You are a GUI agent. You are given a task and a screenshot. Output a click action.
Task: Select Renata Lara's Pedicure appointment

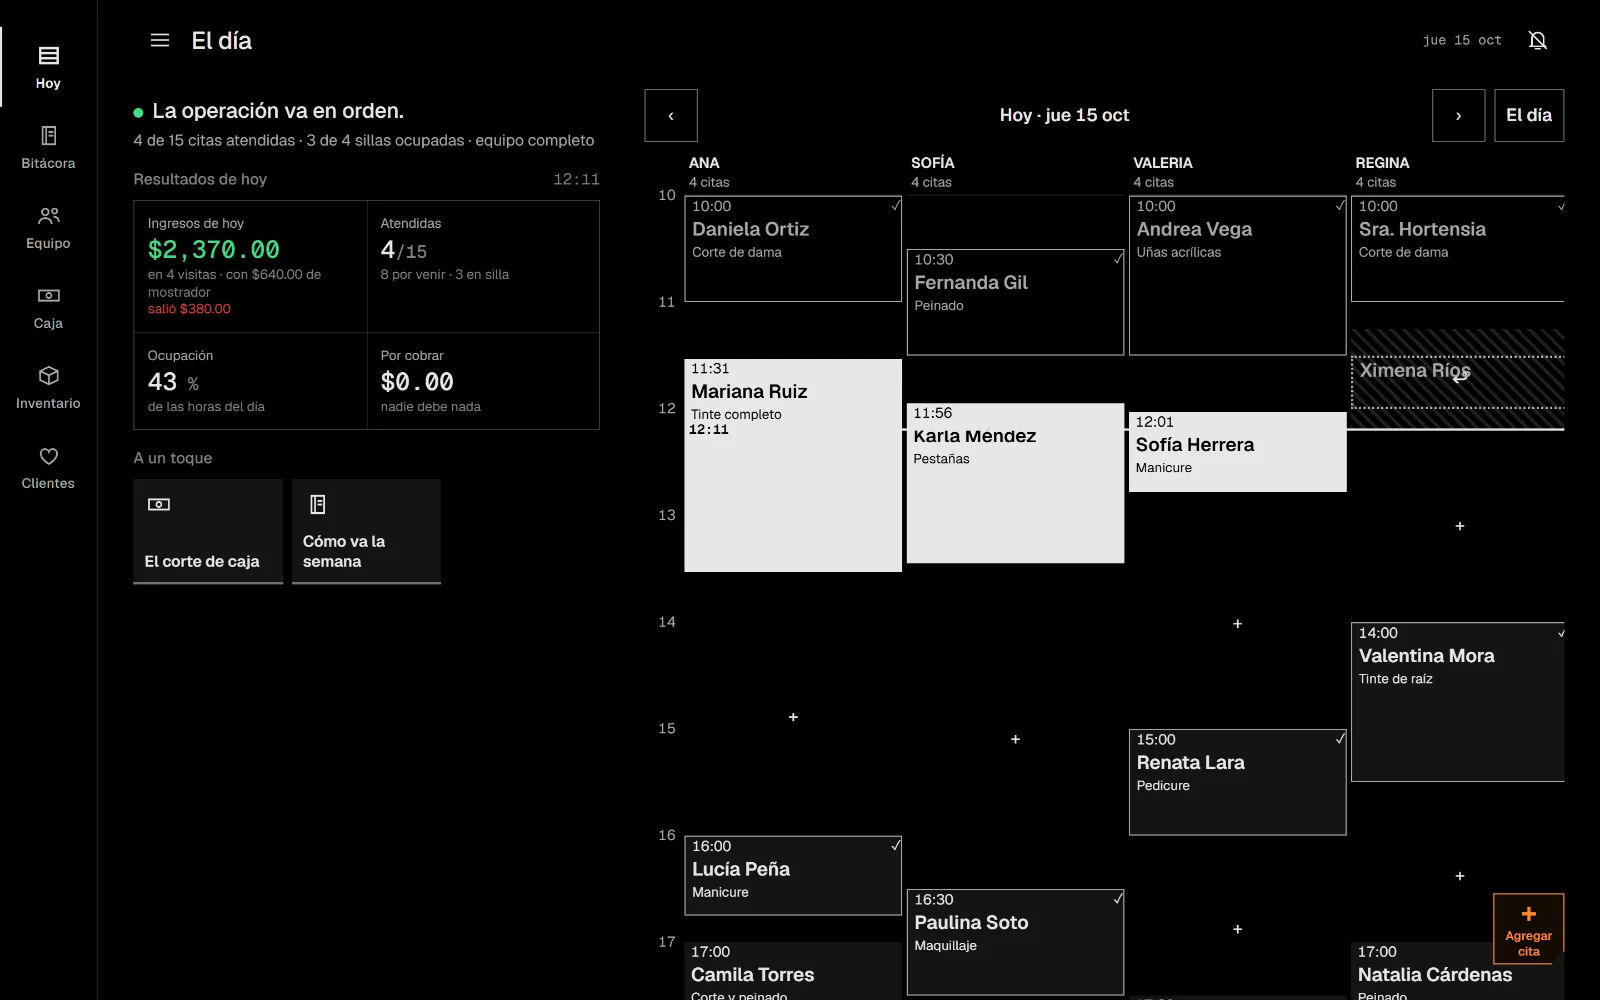pos(1237,782)
